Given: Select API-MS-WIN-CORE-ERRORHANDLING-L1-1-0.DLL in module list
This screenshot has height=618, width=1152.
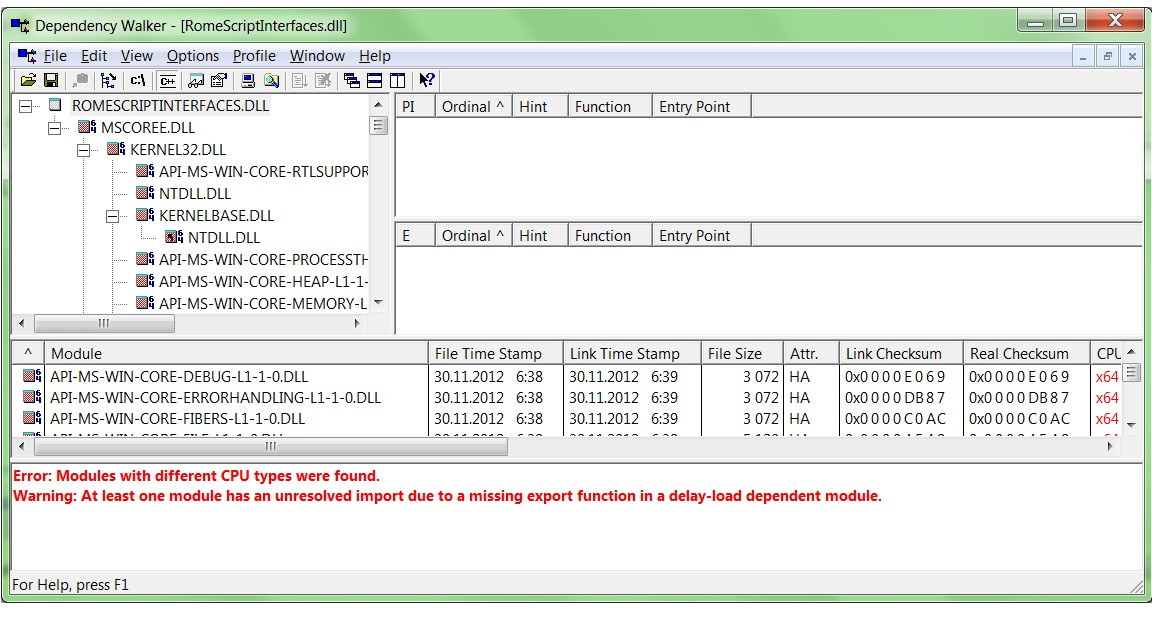Looking at the screenshot, I should click(x=215, y=398).
